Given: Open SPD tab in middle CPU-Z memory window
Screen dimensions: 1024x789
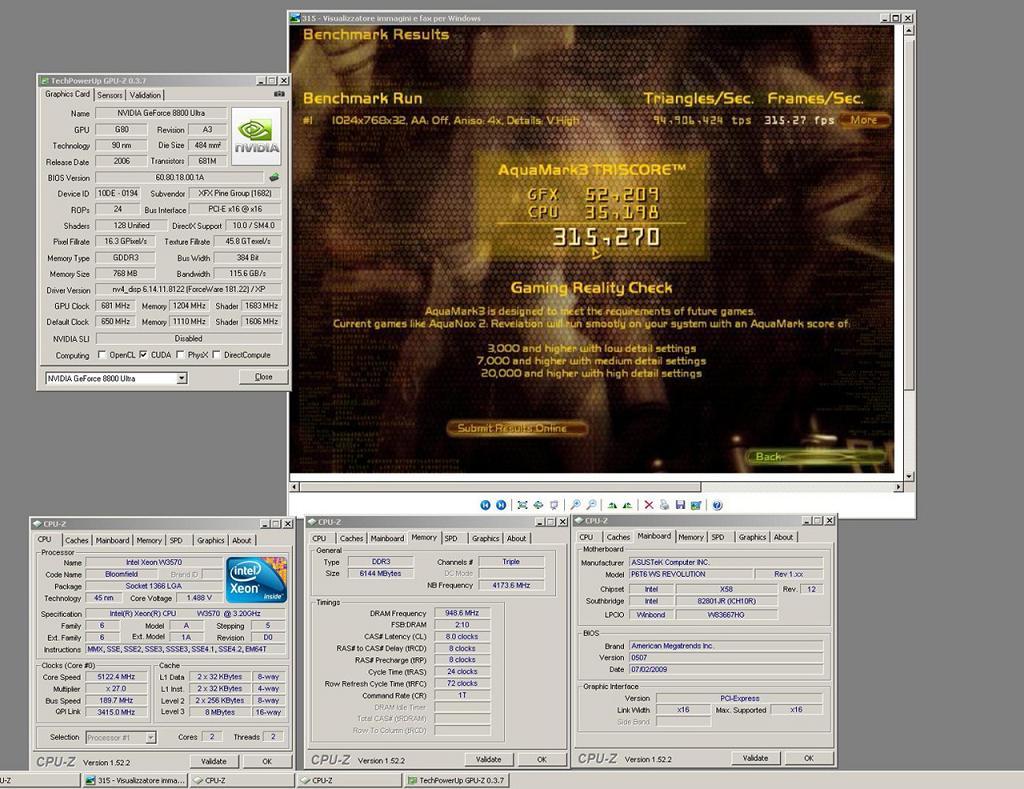Looking at the screenshot, I should tap(451, 538).
